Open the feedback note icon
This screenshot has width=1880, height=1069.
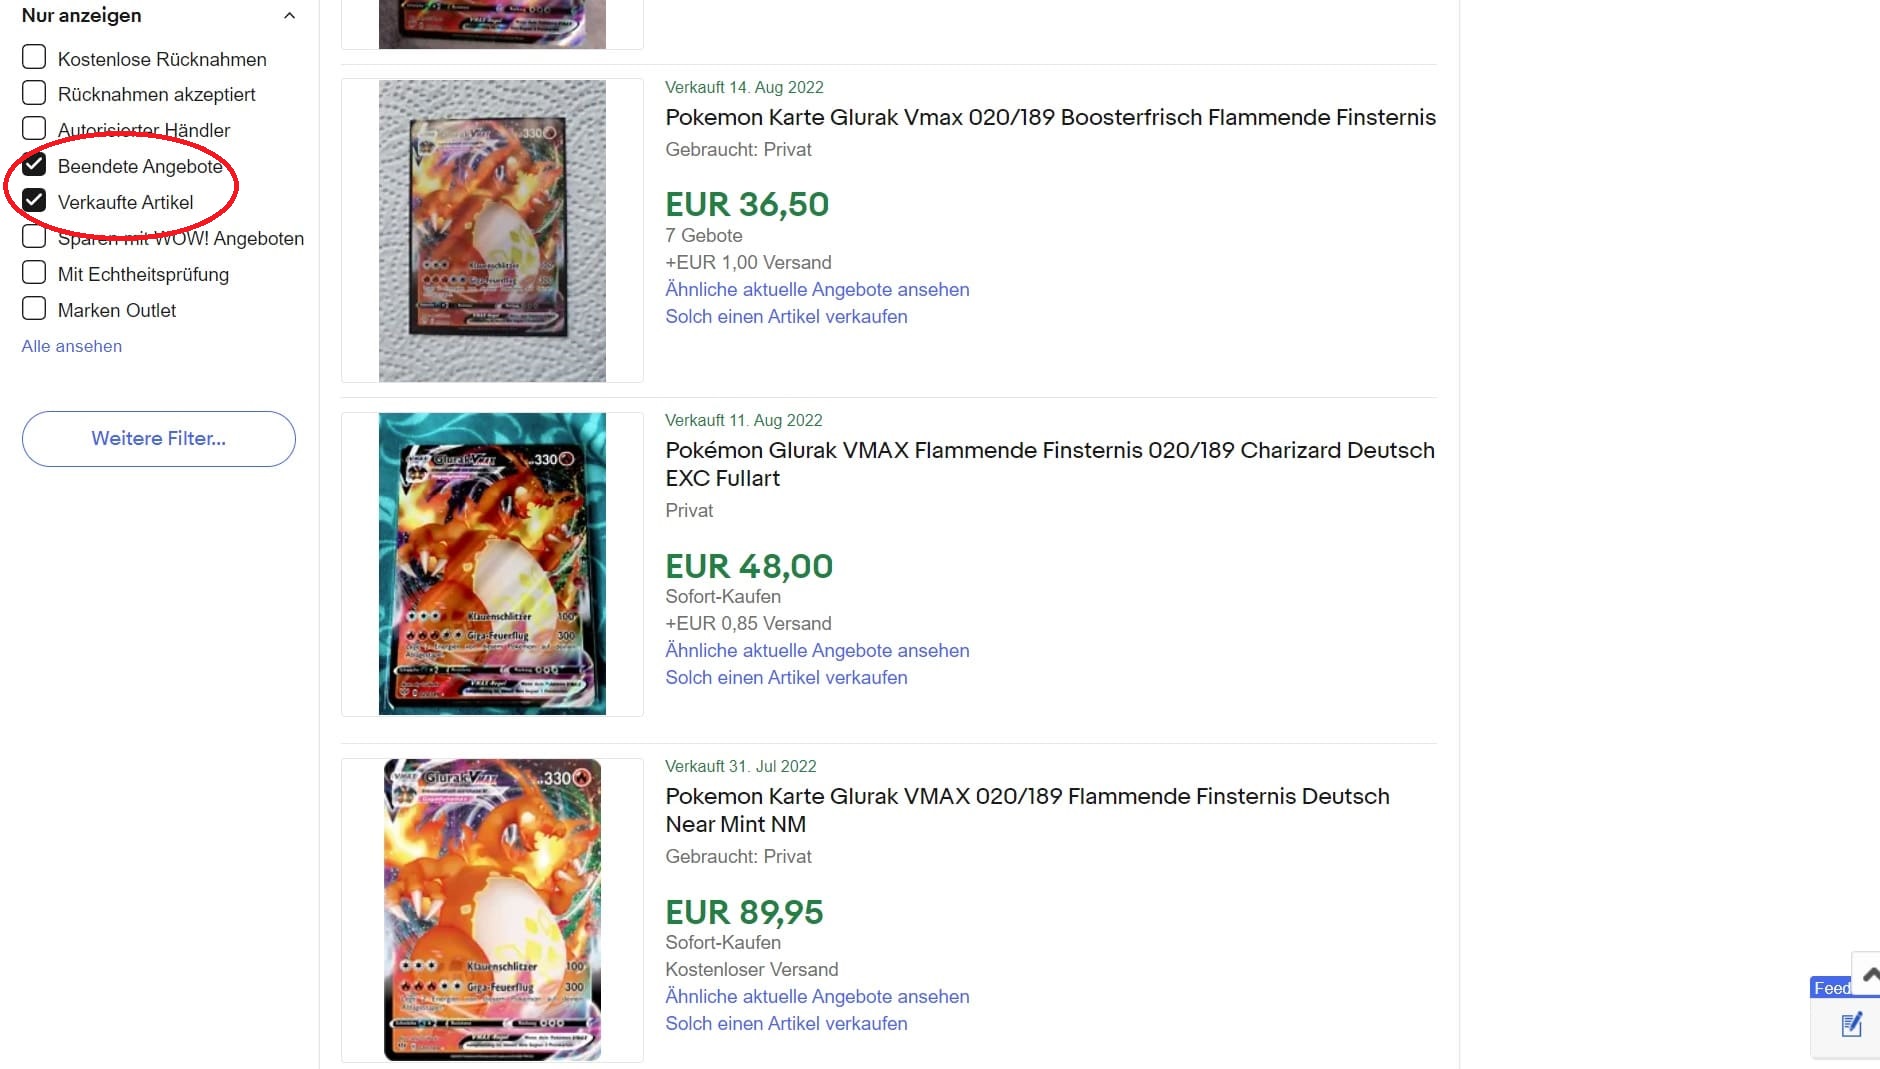[1851, 1025]
